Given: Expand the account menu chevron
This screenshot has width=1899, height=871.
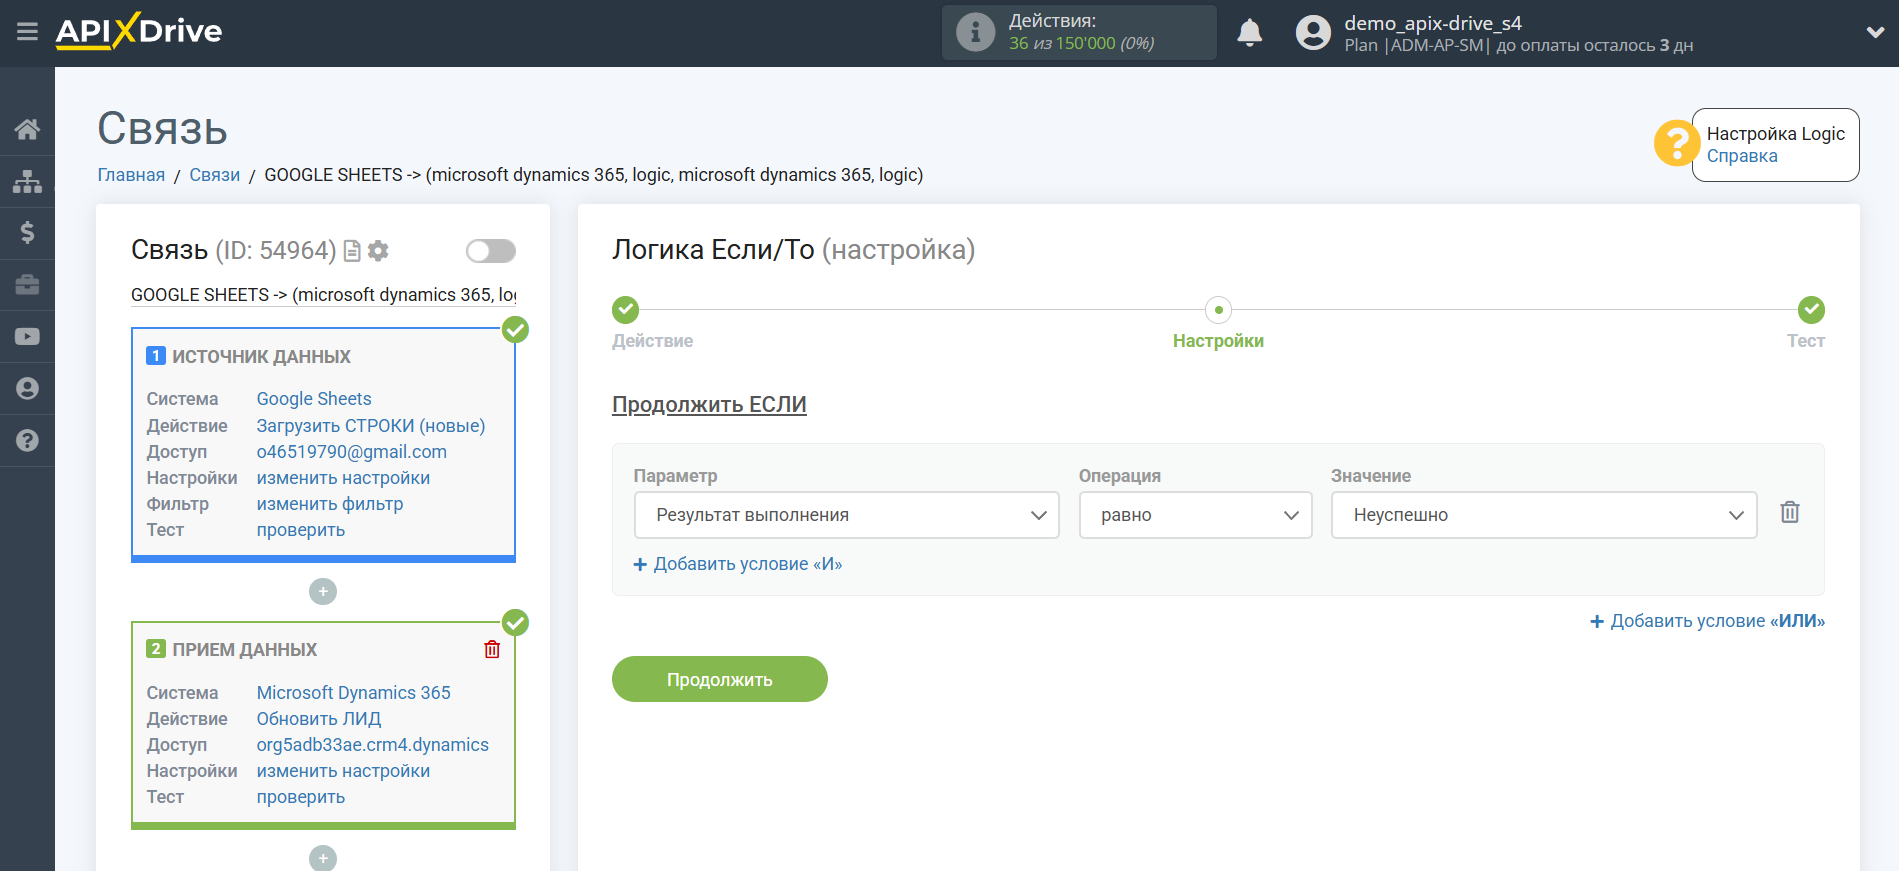Looking at the screenshot, I should 1875,32.
